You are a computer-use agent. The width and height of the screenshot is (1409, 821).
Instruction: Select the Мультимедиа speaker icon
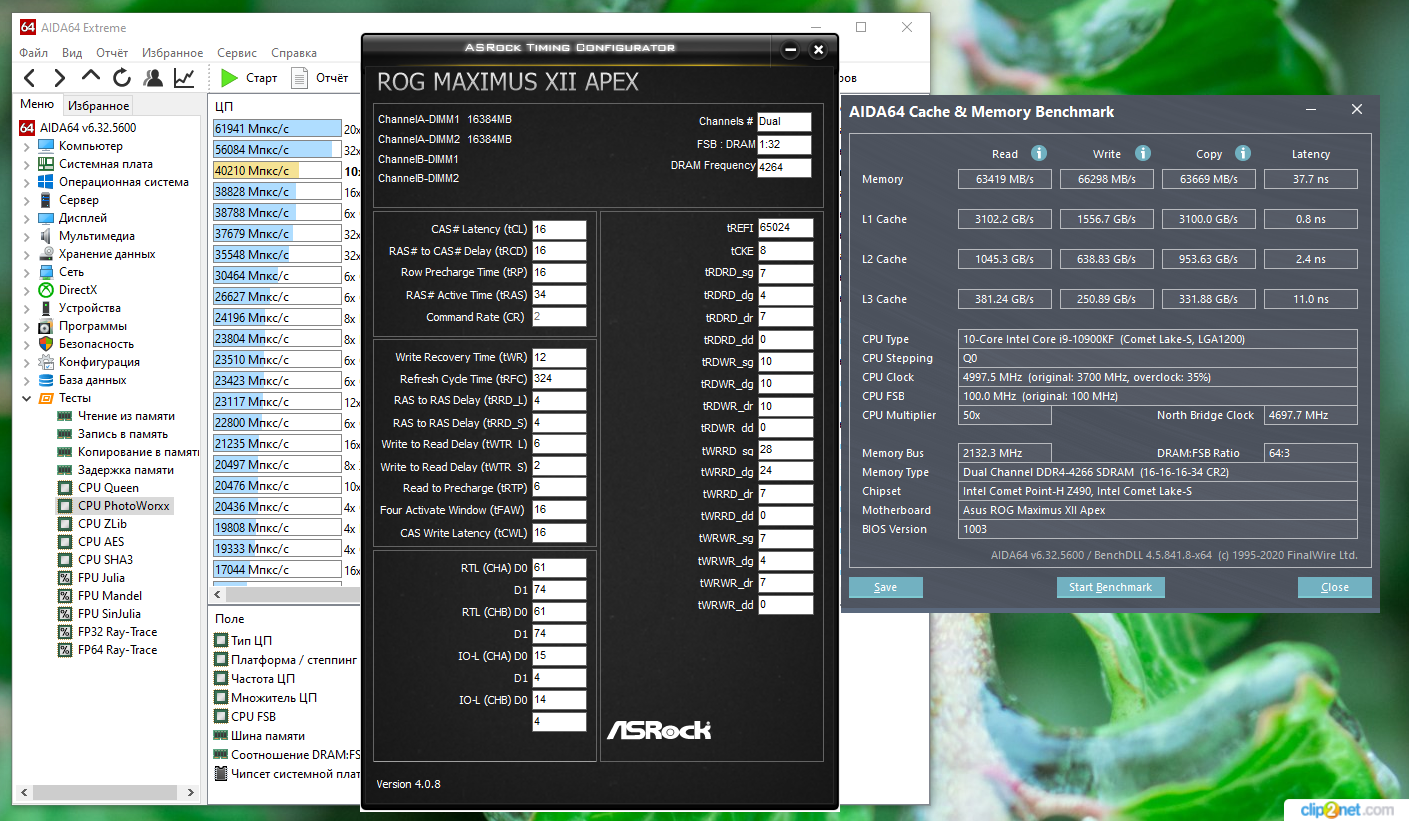pyautogui.click(x=45, y=236)
